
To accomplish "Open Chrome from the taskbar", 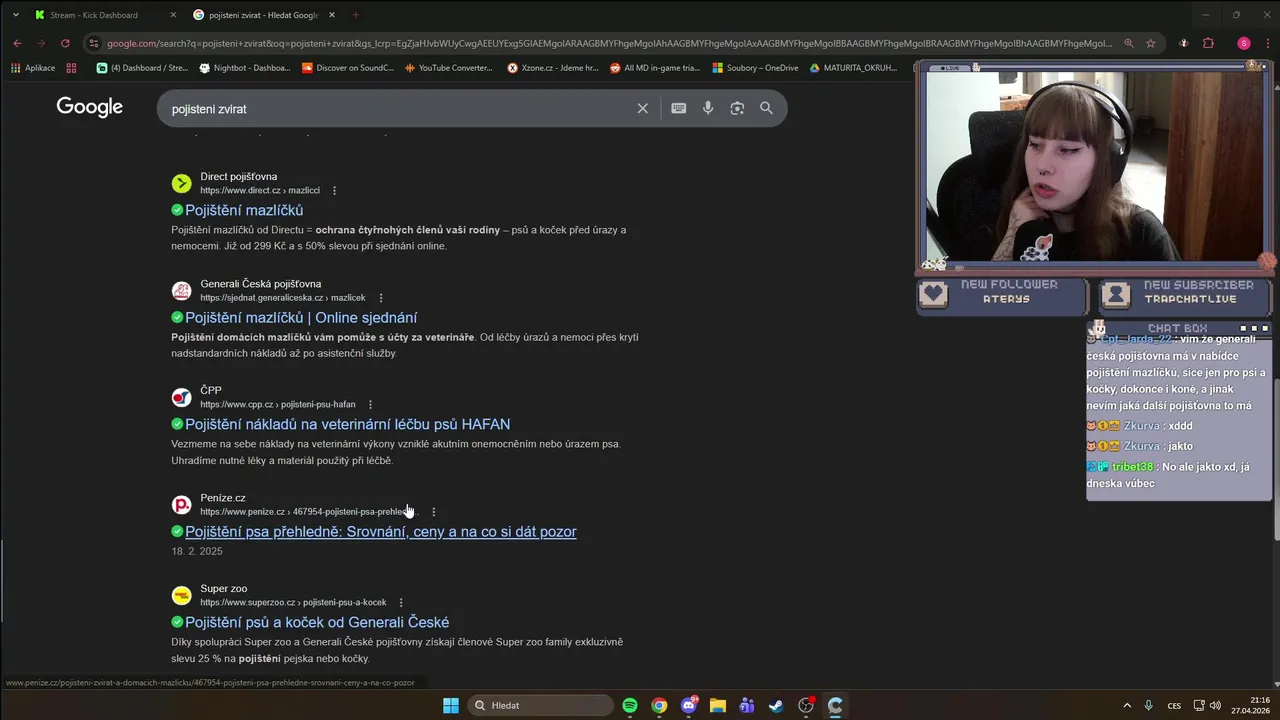I will (659, 705).
